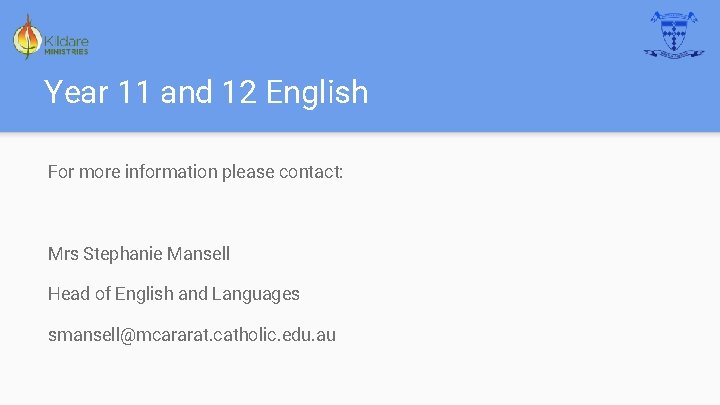Click the number "11" in the title
720x405 pixels.
(135, 92)
